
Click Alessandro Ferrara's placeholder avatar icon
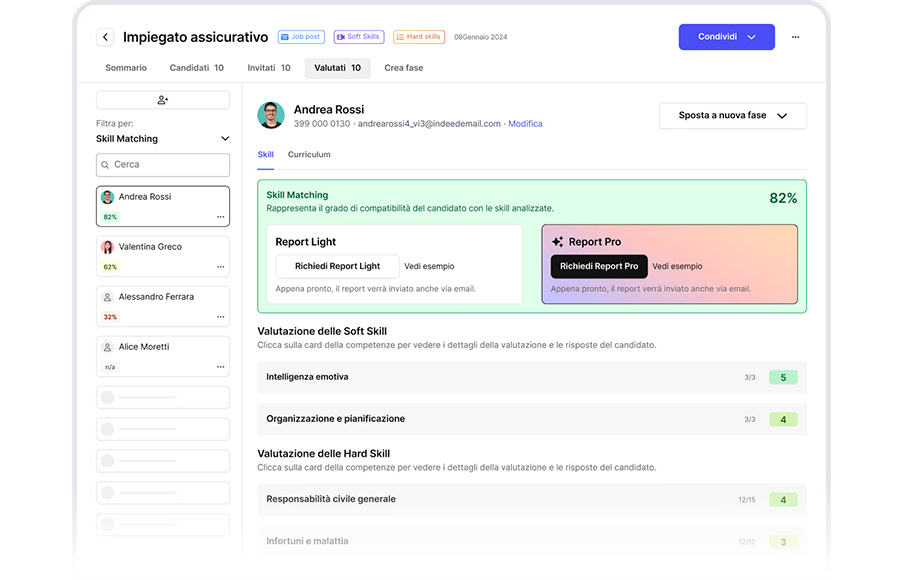[107, 297]
